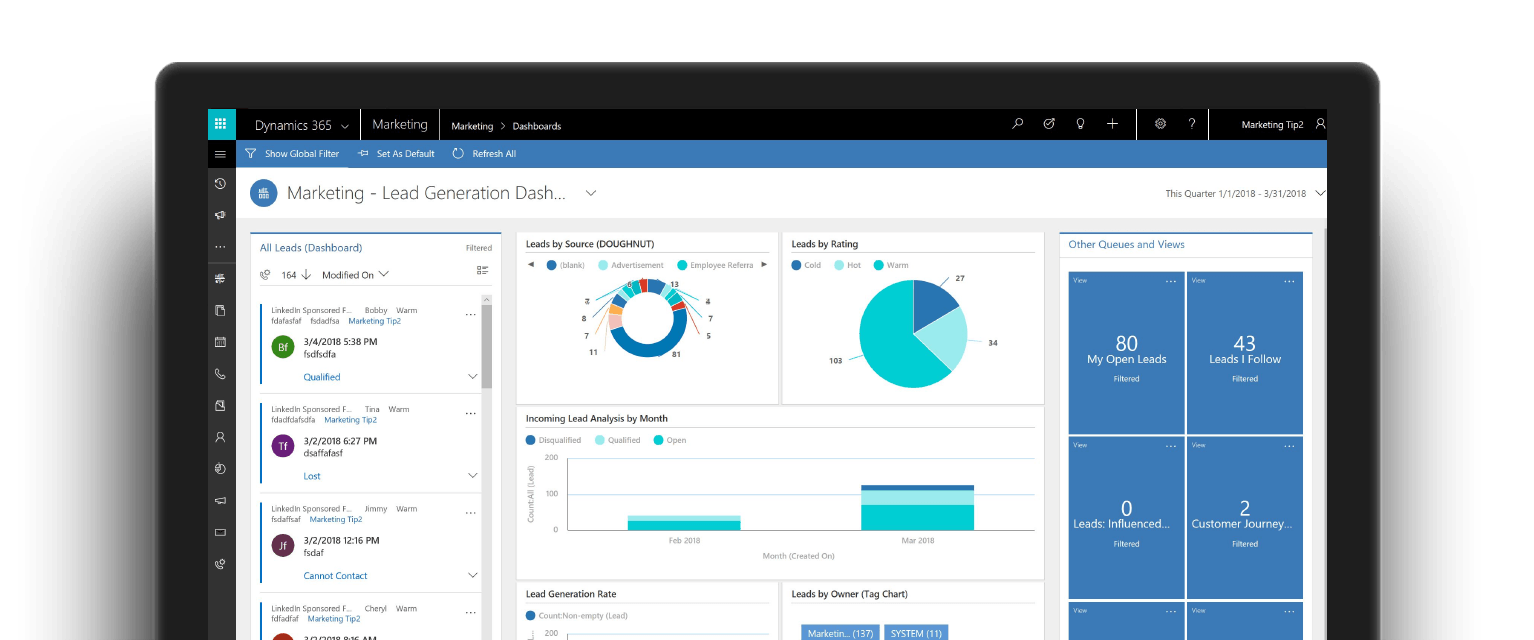Open the Cannot Contact link on Jimmy card
Image resolution: width=1534 pixels, height=640 pixels.
335,576
